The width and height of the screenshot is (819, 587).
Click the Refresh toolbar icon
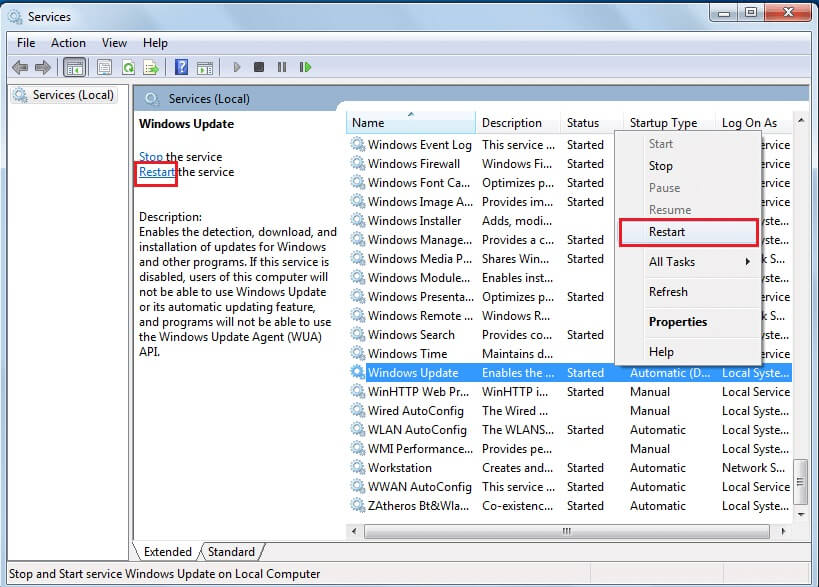click(x=128, y=67)
